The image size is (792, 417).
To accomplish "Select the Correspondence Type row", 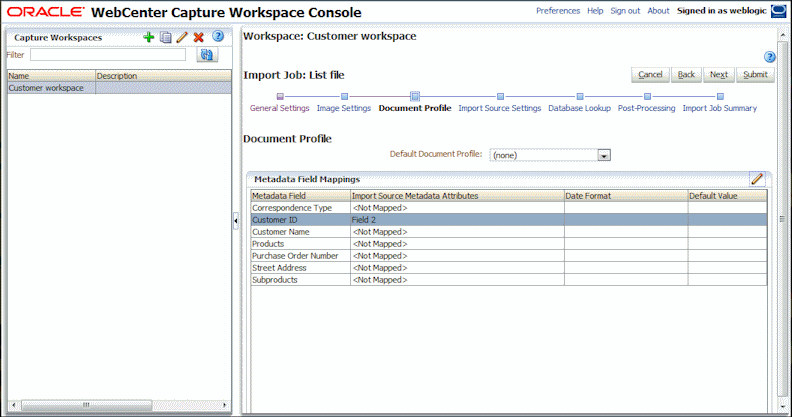I will (x=509, y=208).
